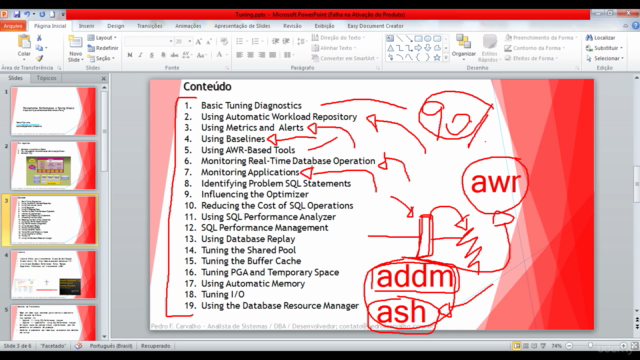Toggle text shadow formatting
This screenshot has height=360, width=640.
pyautogui.click(x=163, y=55)
